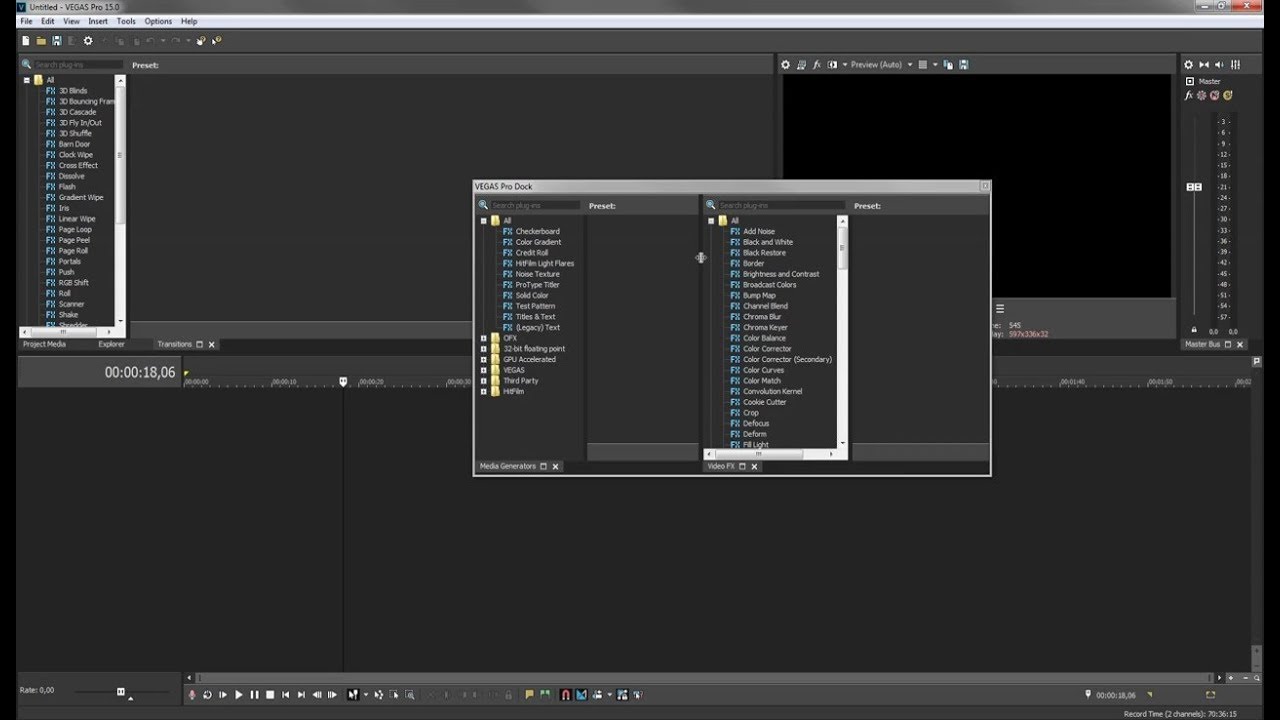The width and height of the screenshot is (1280, 720).
Task: Expand the Third Party folder
Action: click(483, 381)
